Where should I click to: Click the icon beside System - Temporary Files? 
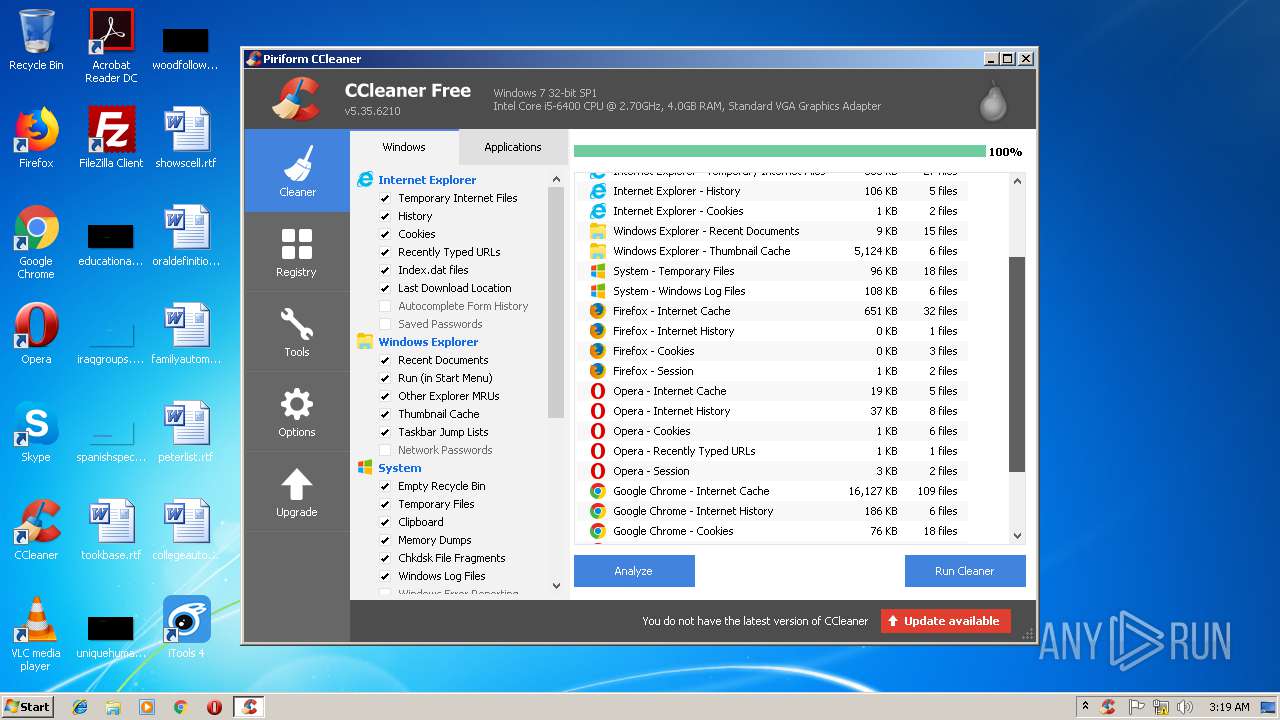598,271
